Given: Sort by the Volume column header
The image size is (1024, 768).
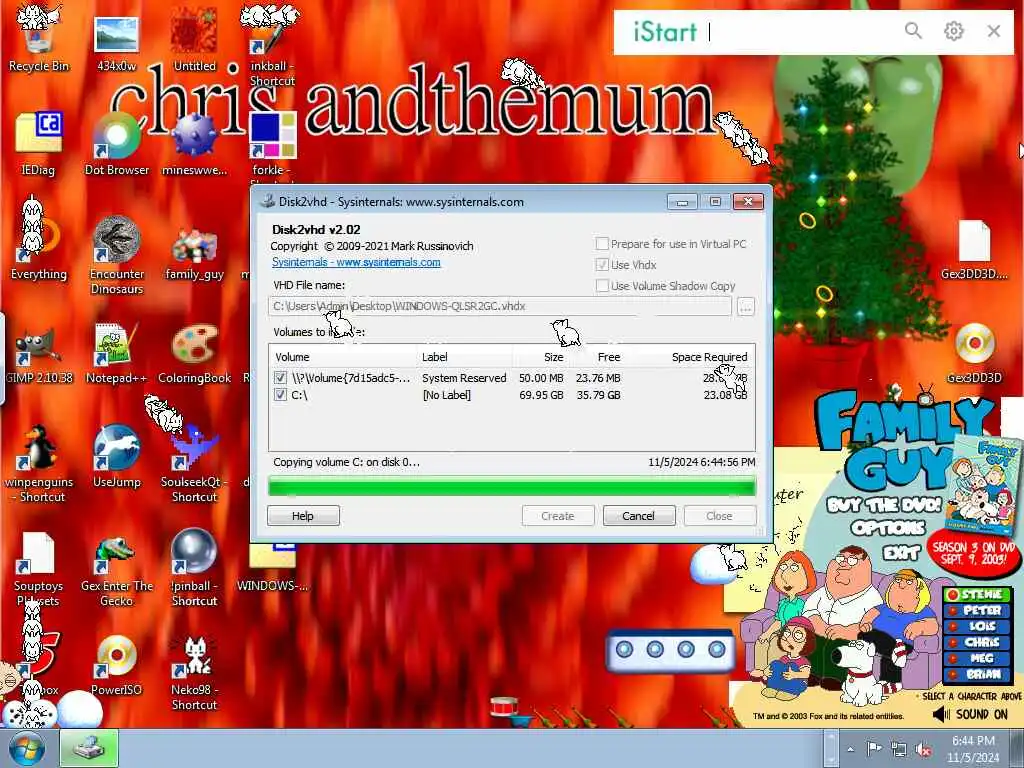Looking at the screenshot, I should [344, 357].
